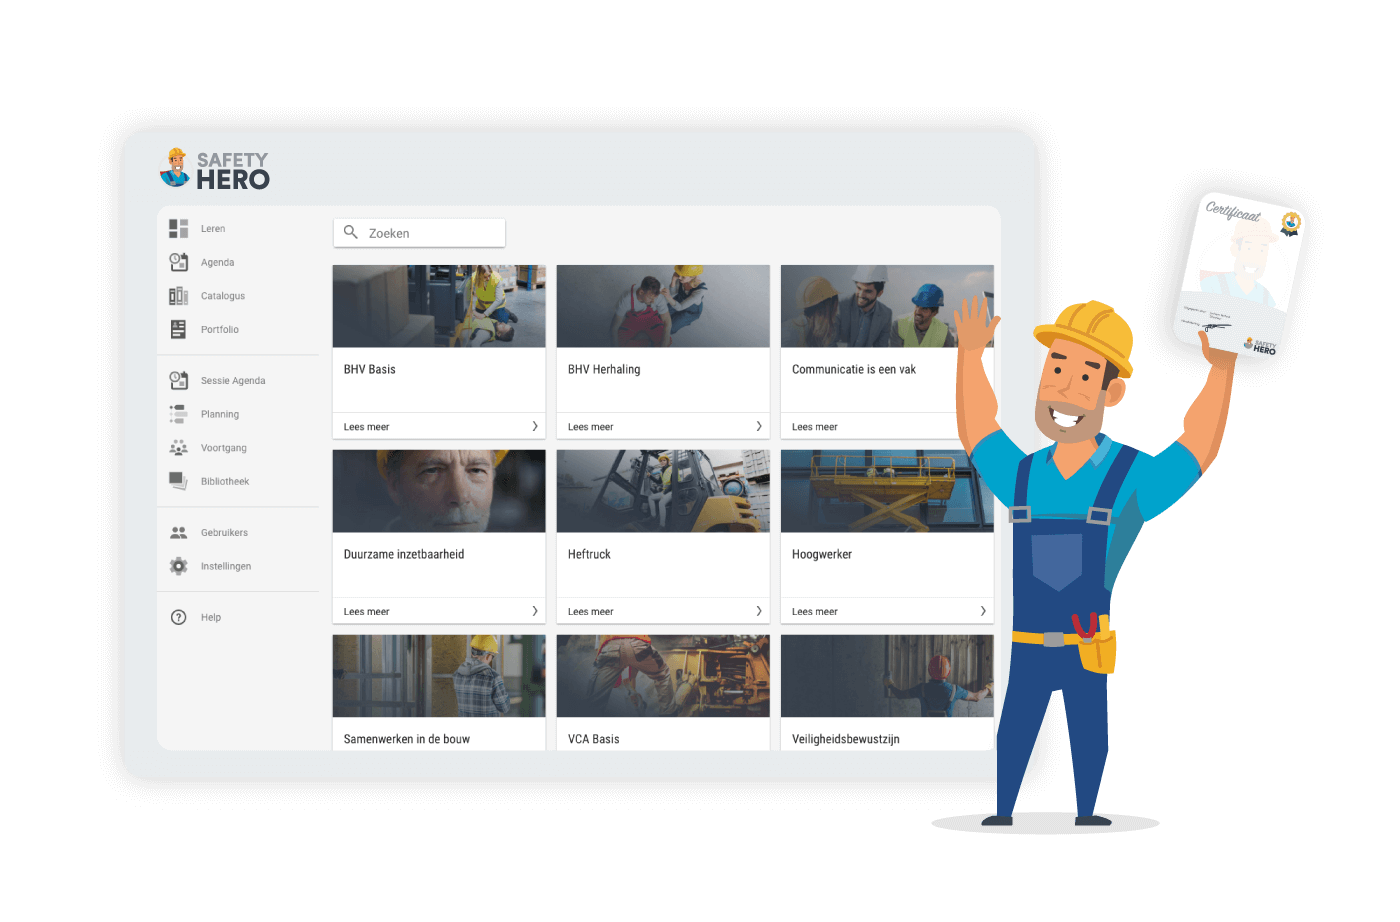Click the Leren dashboard icon

coord(178,229)
